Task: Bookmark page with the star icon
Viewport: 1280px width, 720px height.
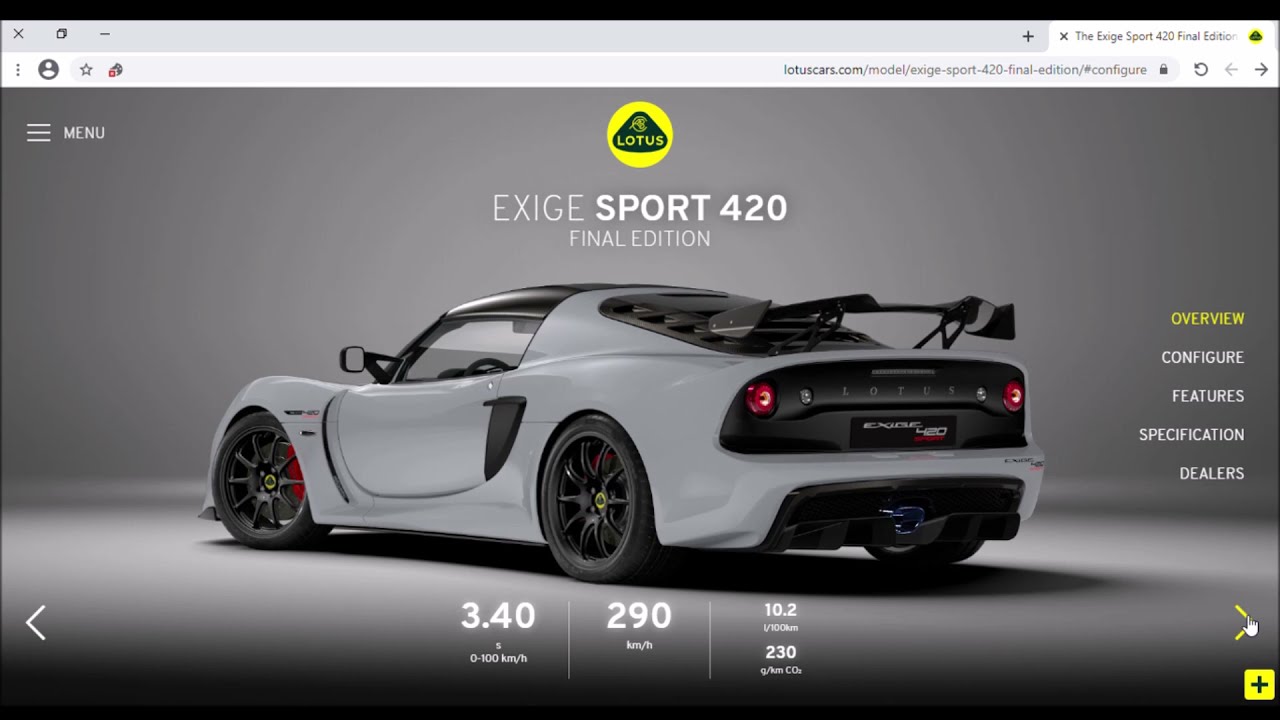Action: point(86,70)
